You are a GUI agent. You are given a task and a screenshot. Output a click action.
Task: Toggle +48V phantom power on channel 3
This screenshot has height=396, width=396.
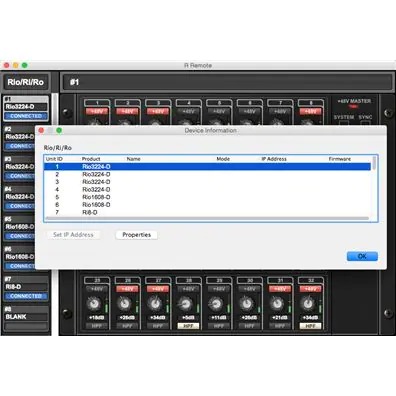158,111
